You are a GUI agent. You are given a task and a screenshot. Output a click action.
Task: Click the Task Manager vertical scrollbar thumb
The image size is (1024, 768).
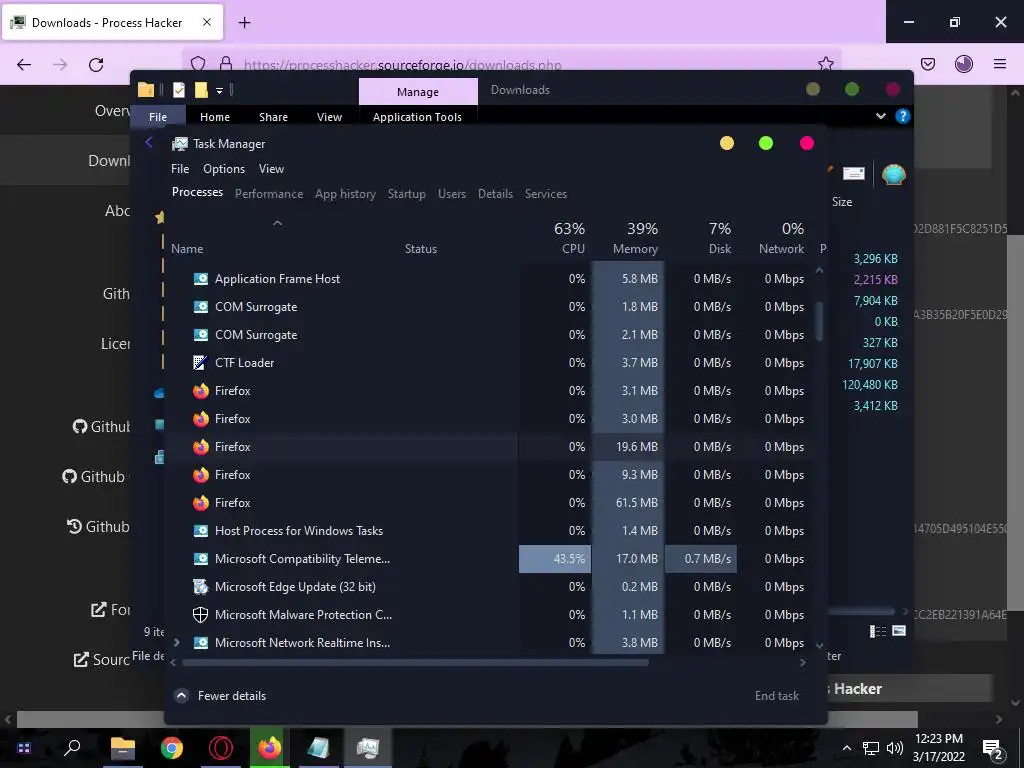[x=819, y=321]
